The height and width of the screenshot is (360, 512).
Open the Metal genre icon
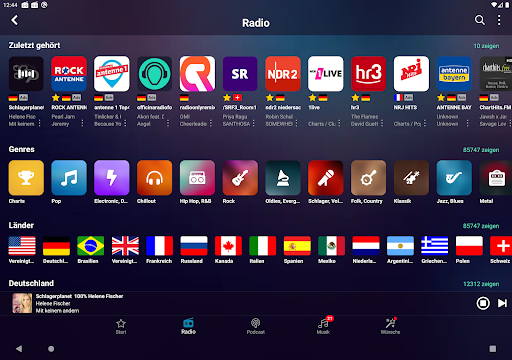click(x=496, y=178)
